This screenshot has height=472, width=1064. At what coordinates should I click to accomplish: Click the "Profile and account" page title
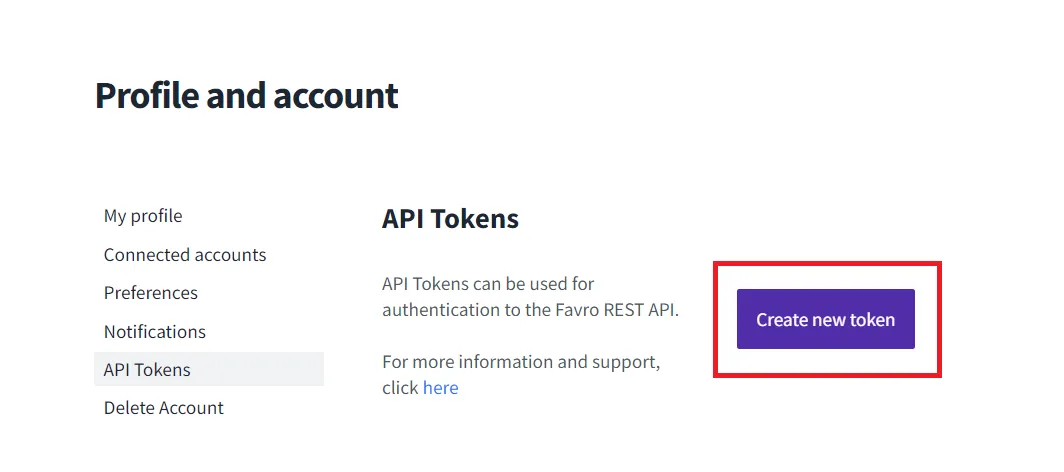pos(246,96)
